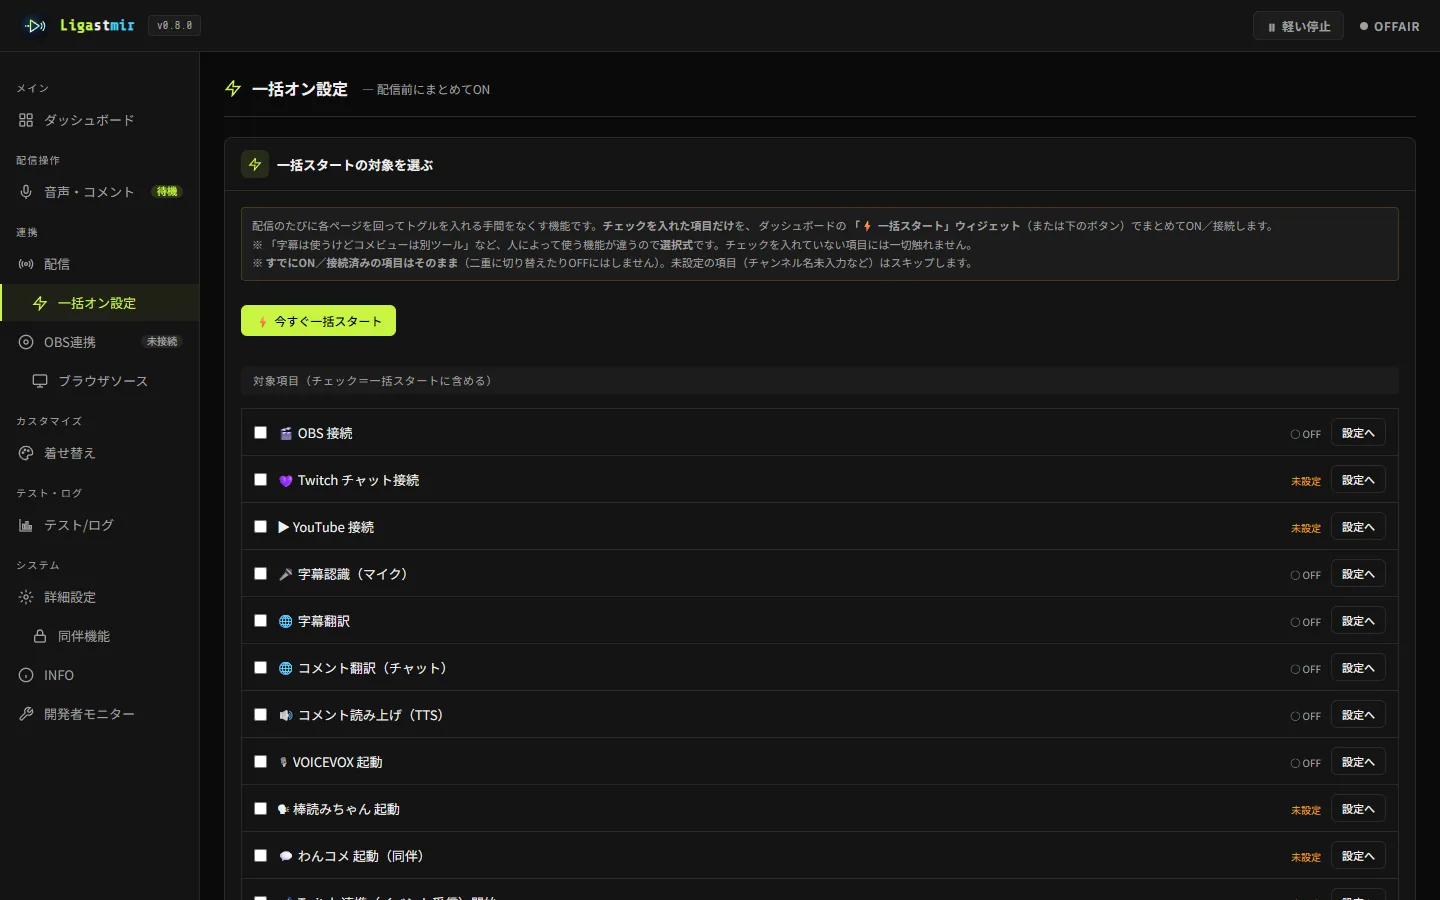Check the OBS 接続 checkbox
Viewport: 1440px width, 900px height.
(x=261, y=433)
